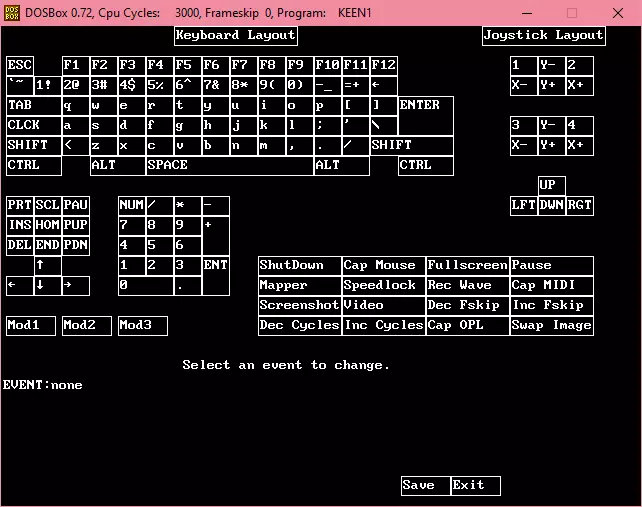Image resolution: width=642 pixels, height=507 pixels.
Task: Select the ESC key
Action: click(x=20, y=66)
